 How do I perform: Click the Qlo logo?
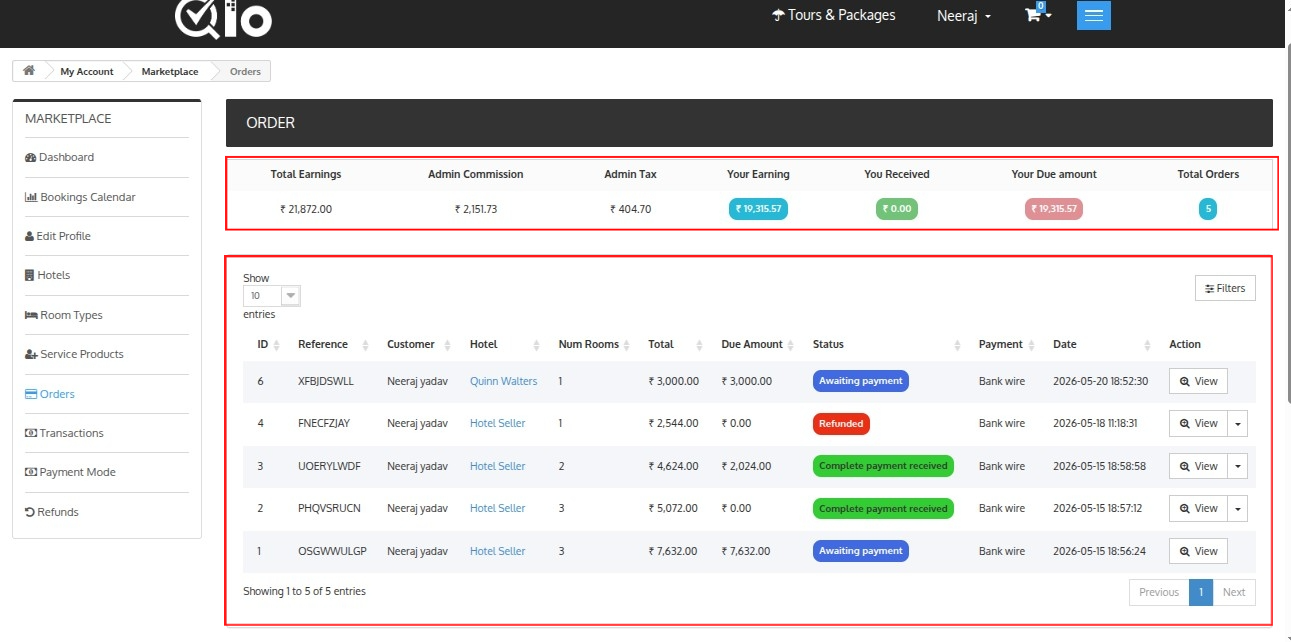coord(223,18)
